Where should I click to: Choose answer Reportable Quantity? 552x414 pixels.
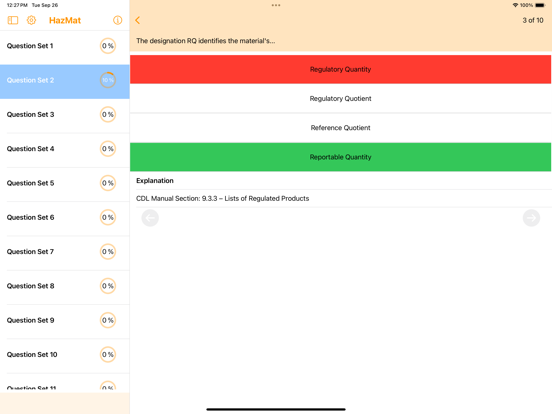click(340, 157)
